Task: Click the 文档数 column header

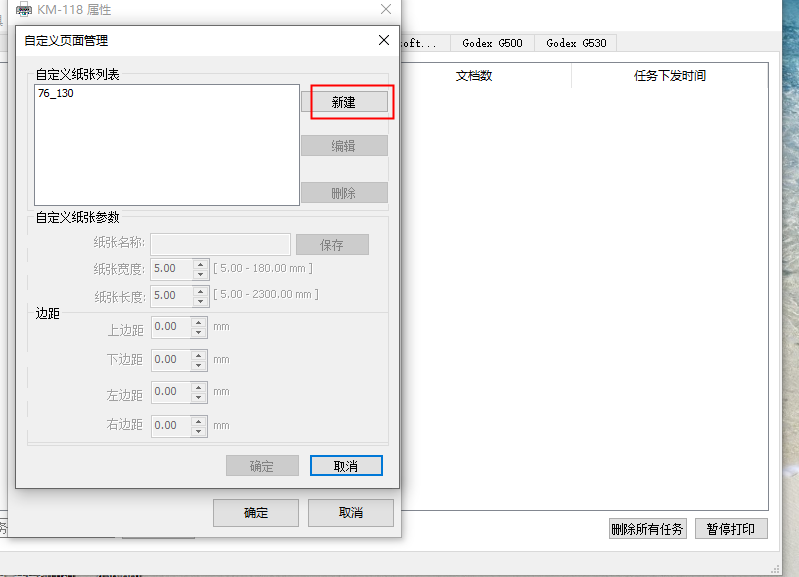Action: pyautogui.click(x=474, y=76)
